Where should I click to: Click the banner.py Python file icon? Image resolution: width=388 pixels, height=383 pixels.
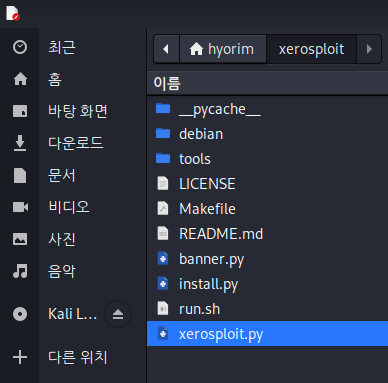click(x=163, y=258)
